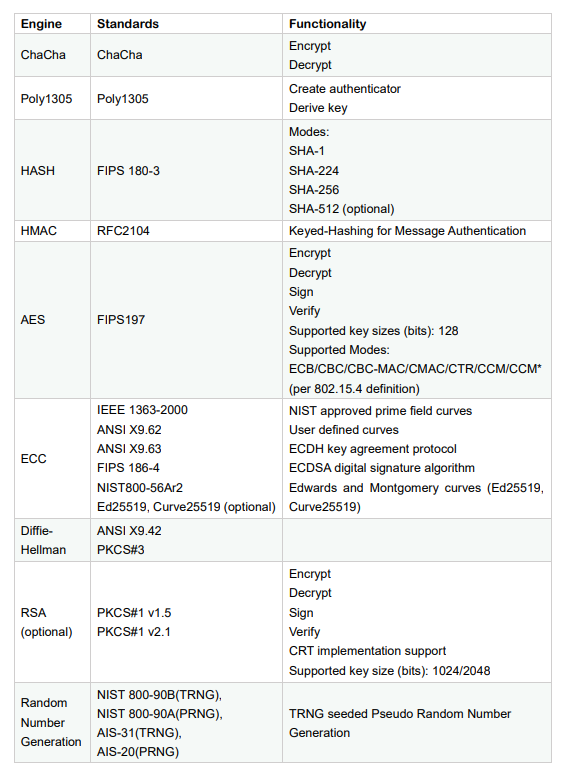Select the RFC2104 standards cell
The height and width of the screenshot is (774, 563).
pyautogui.click(x=186, y=231)
